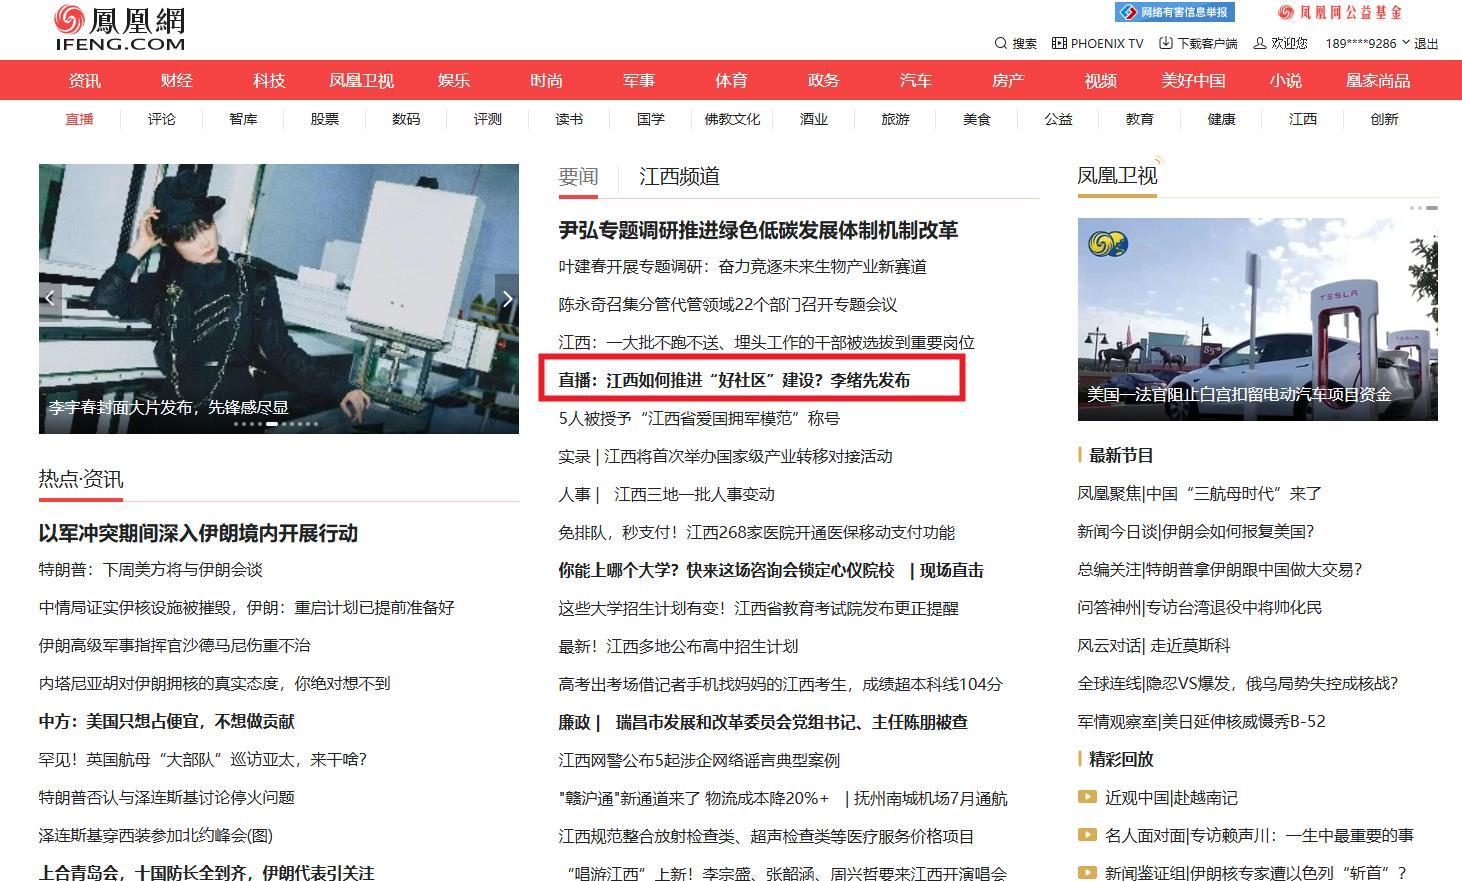This screenshot has height=881, width=1462.
Task: Open article 你能上哪个大学？快来这场咨询会
Action: [x=726, y=570]
